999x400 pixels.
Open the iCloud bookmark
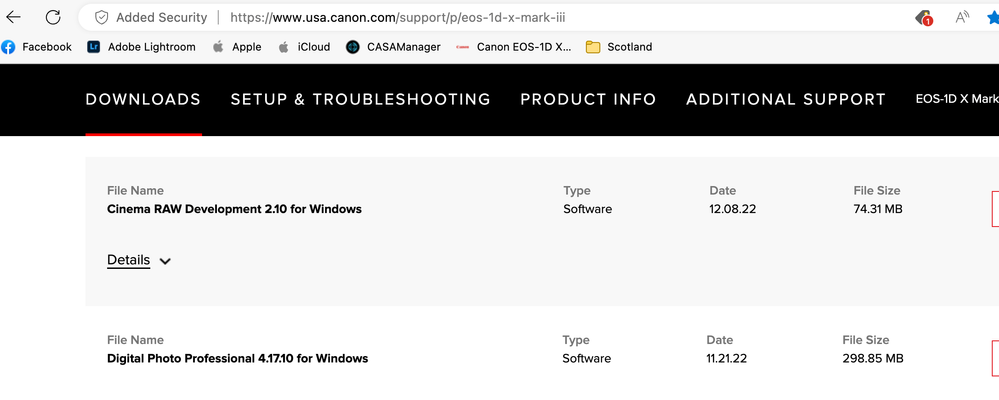304,46
